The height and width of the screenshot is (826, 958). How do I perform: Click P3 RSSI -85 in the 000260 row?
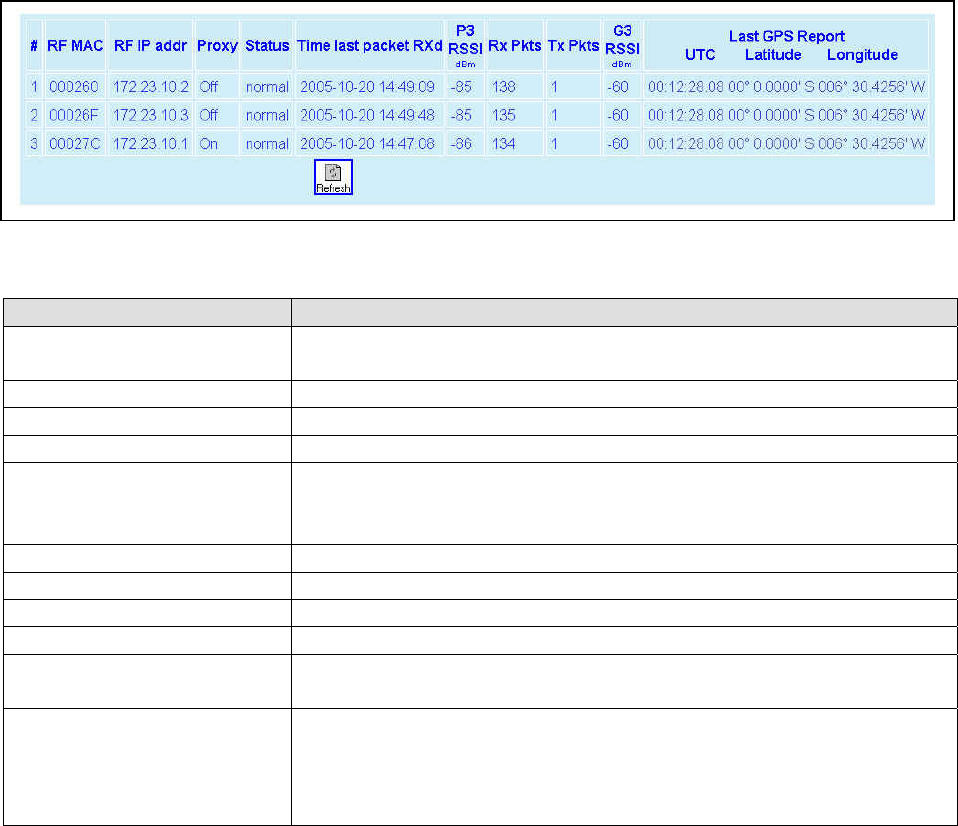point(461,87)
